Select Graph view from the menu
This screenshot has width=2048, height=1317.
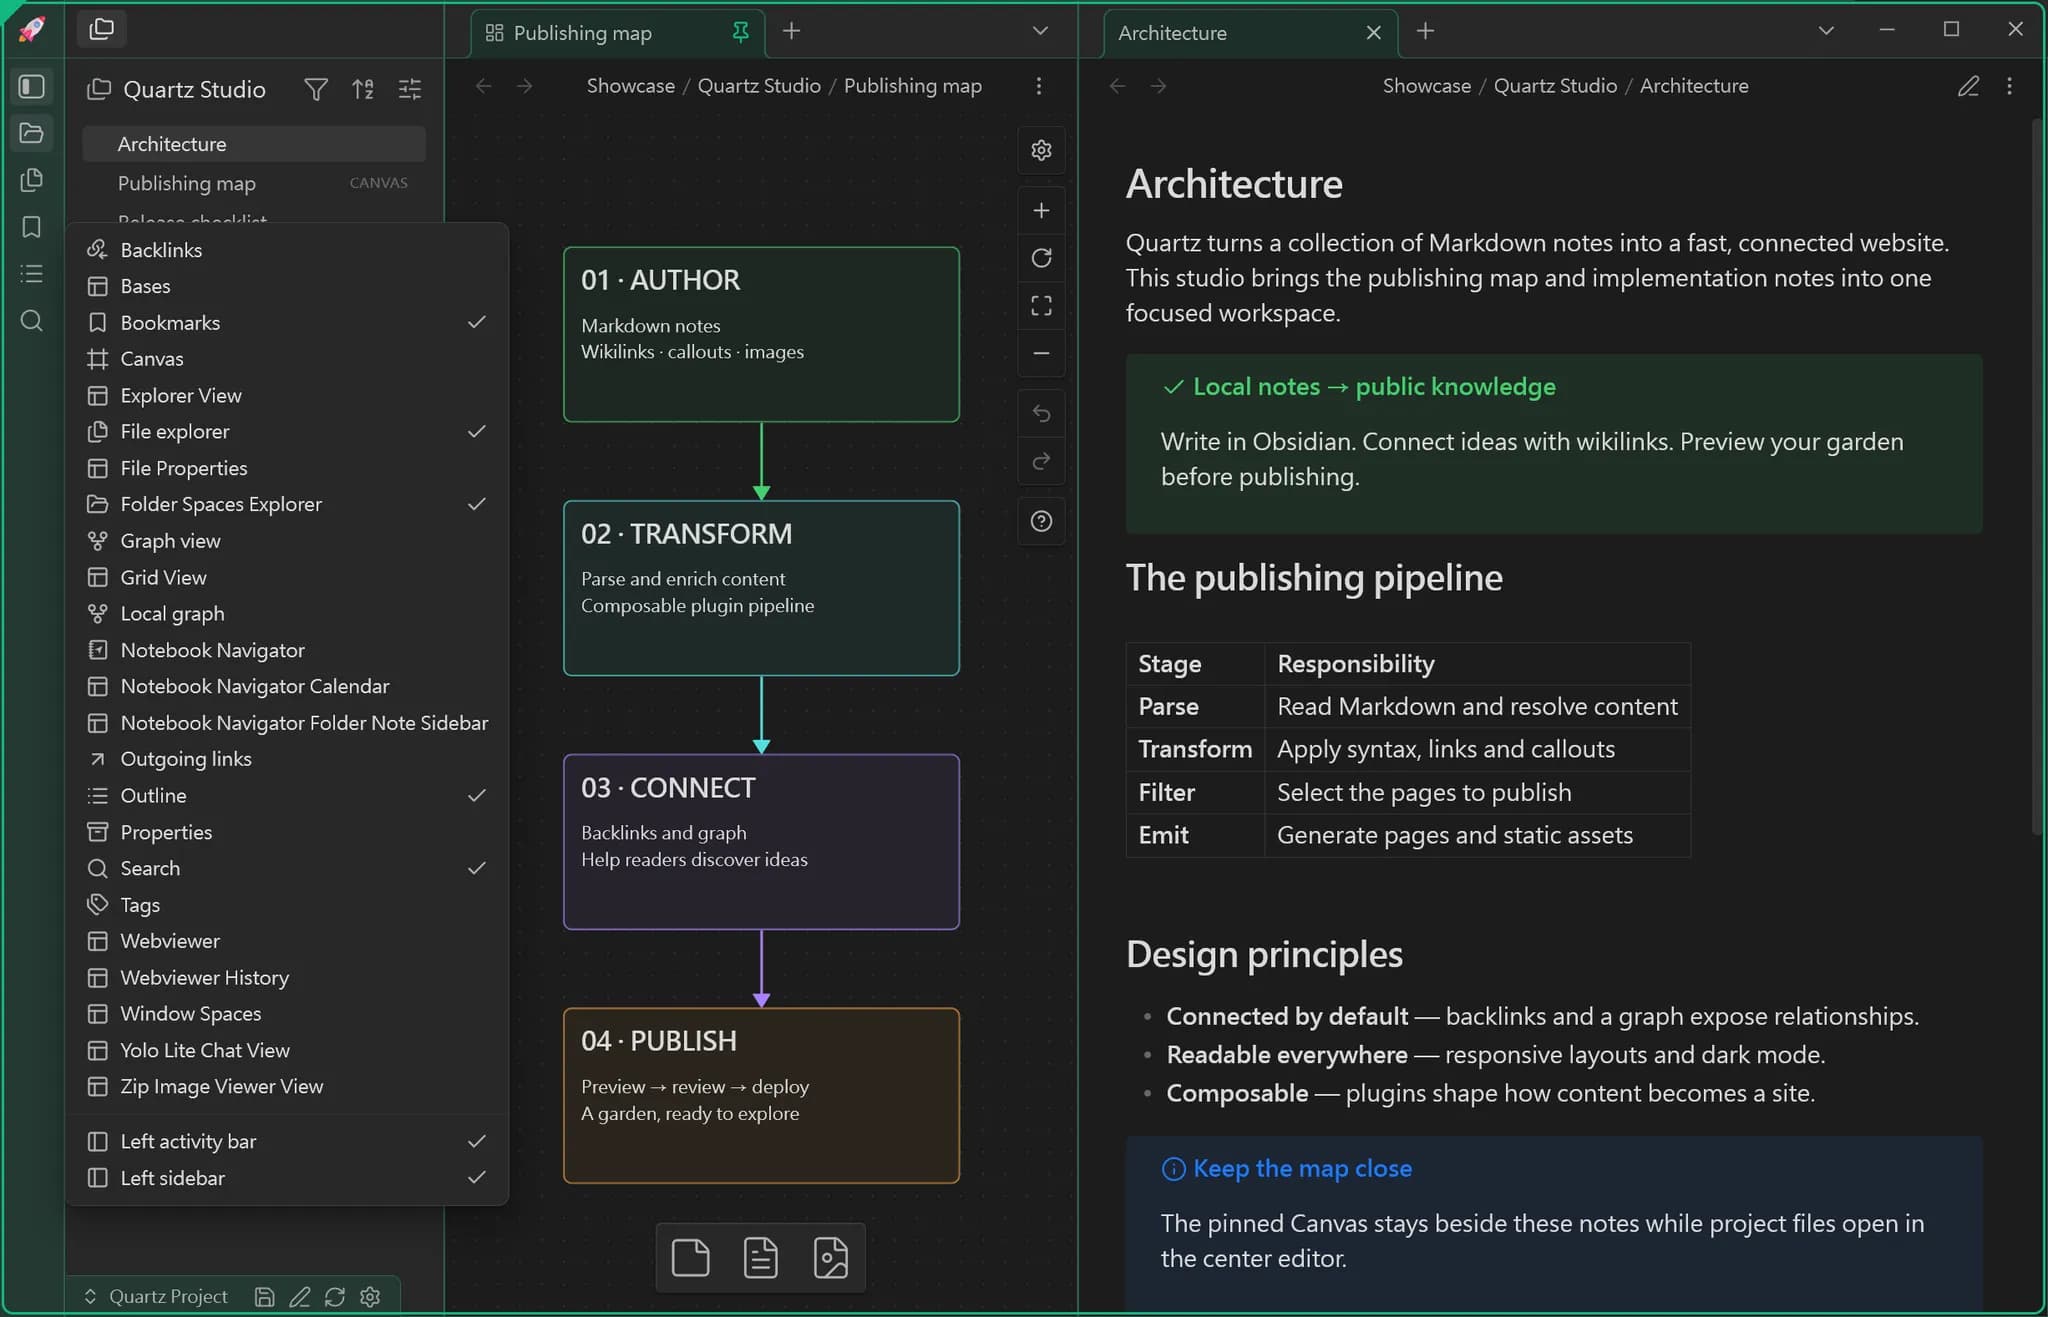tap(287, 540)
